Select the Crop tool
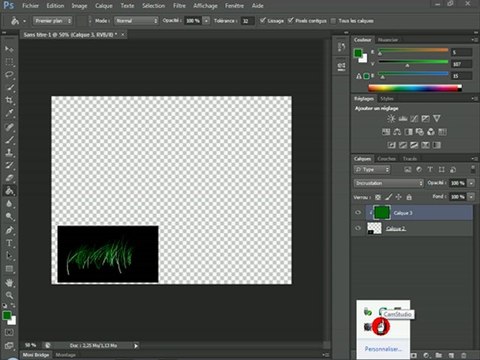The width and height of the screenshot is (480, 360). pyautogui.click(x=9, y=100)
